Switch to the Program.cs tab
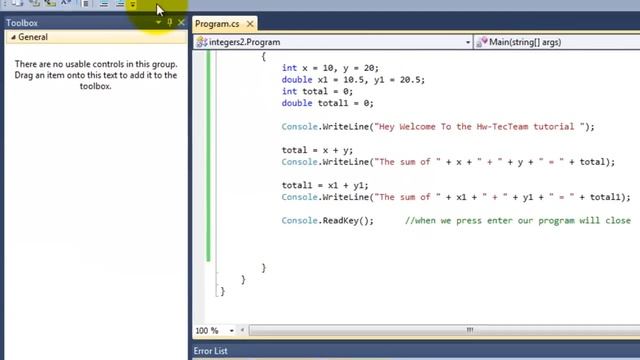This screenshot has width=640, height=360. click(217, 24)
